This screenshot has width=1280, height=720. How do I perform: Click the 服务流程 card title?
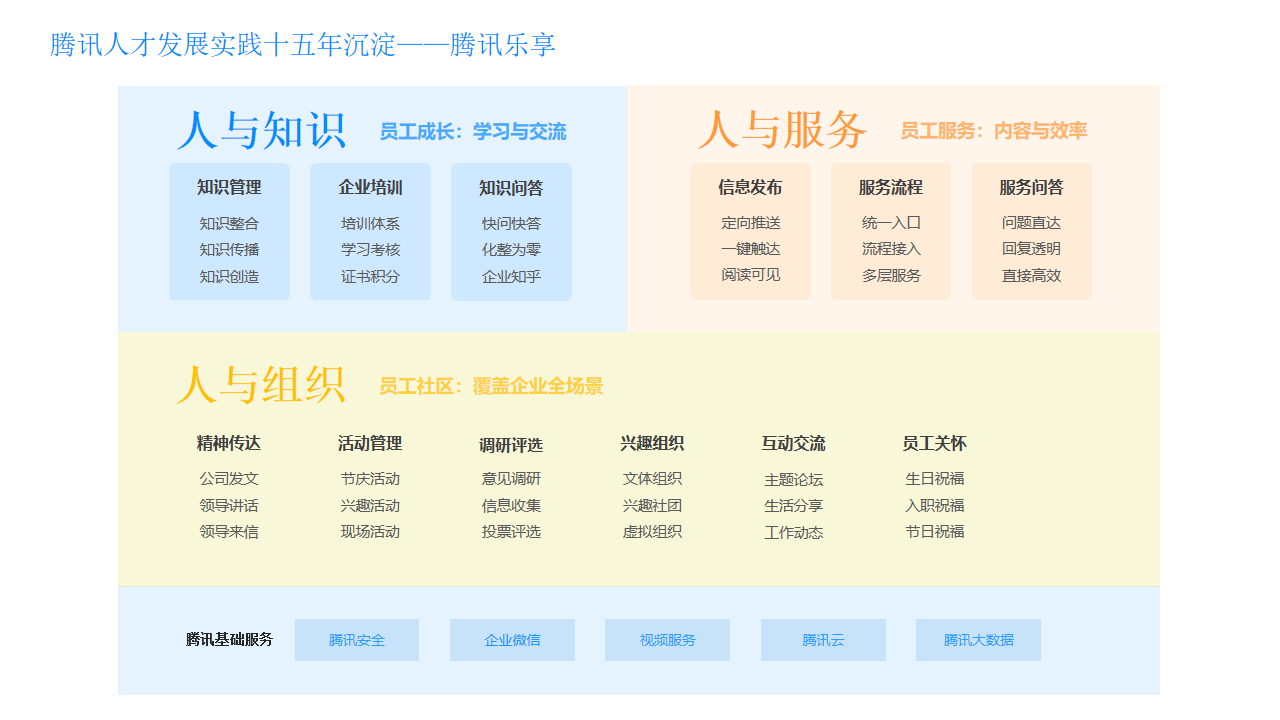891,187
